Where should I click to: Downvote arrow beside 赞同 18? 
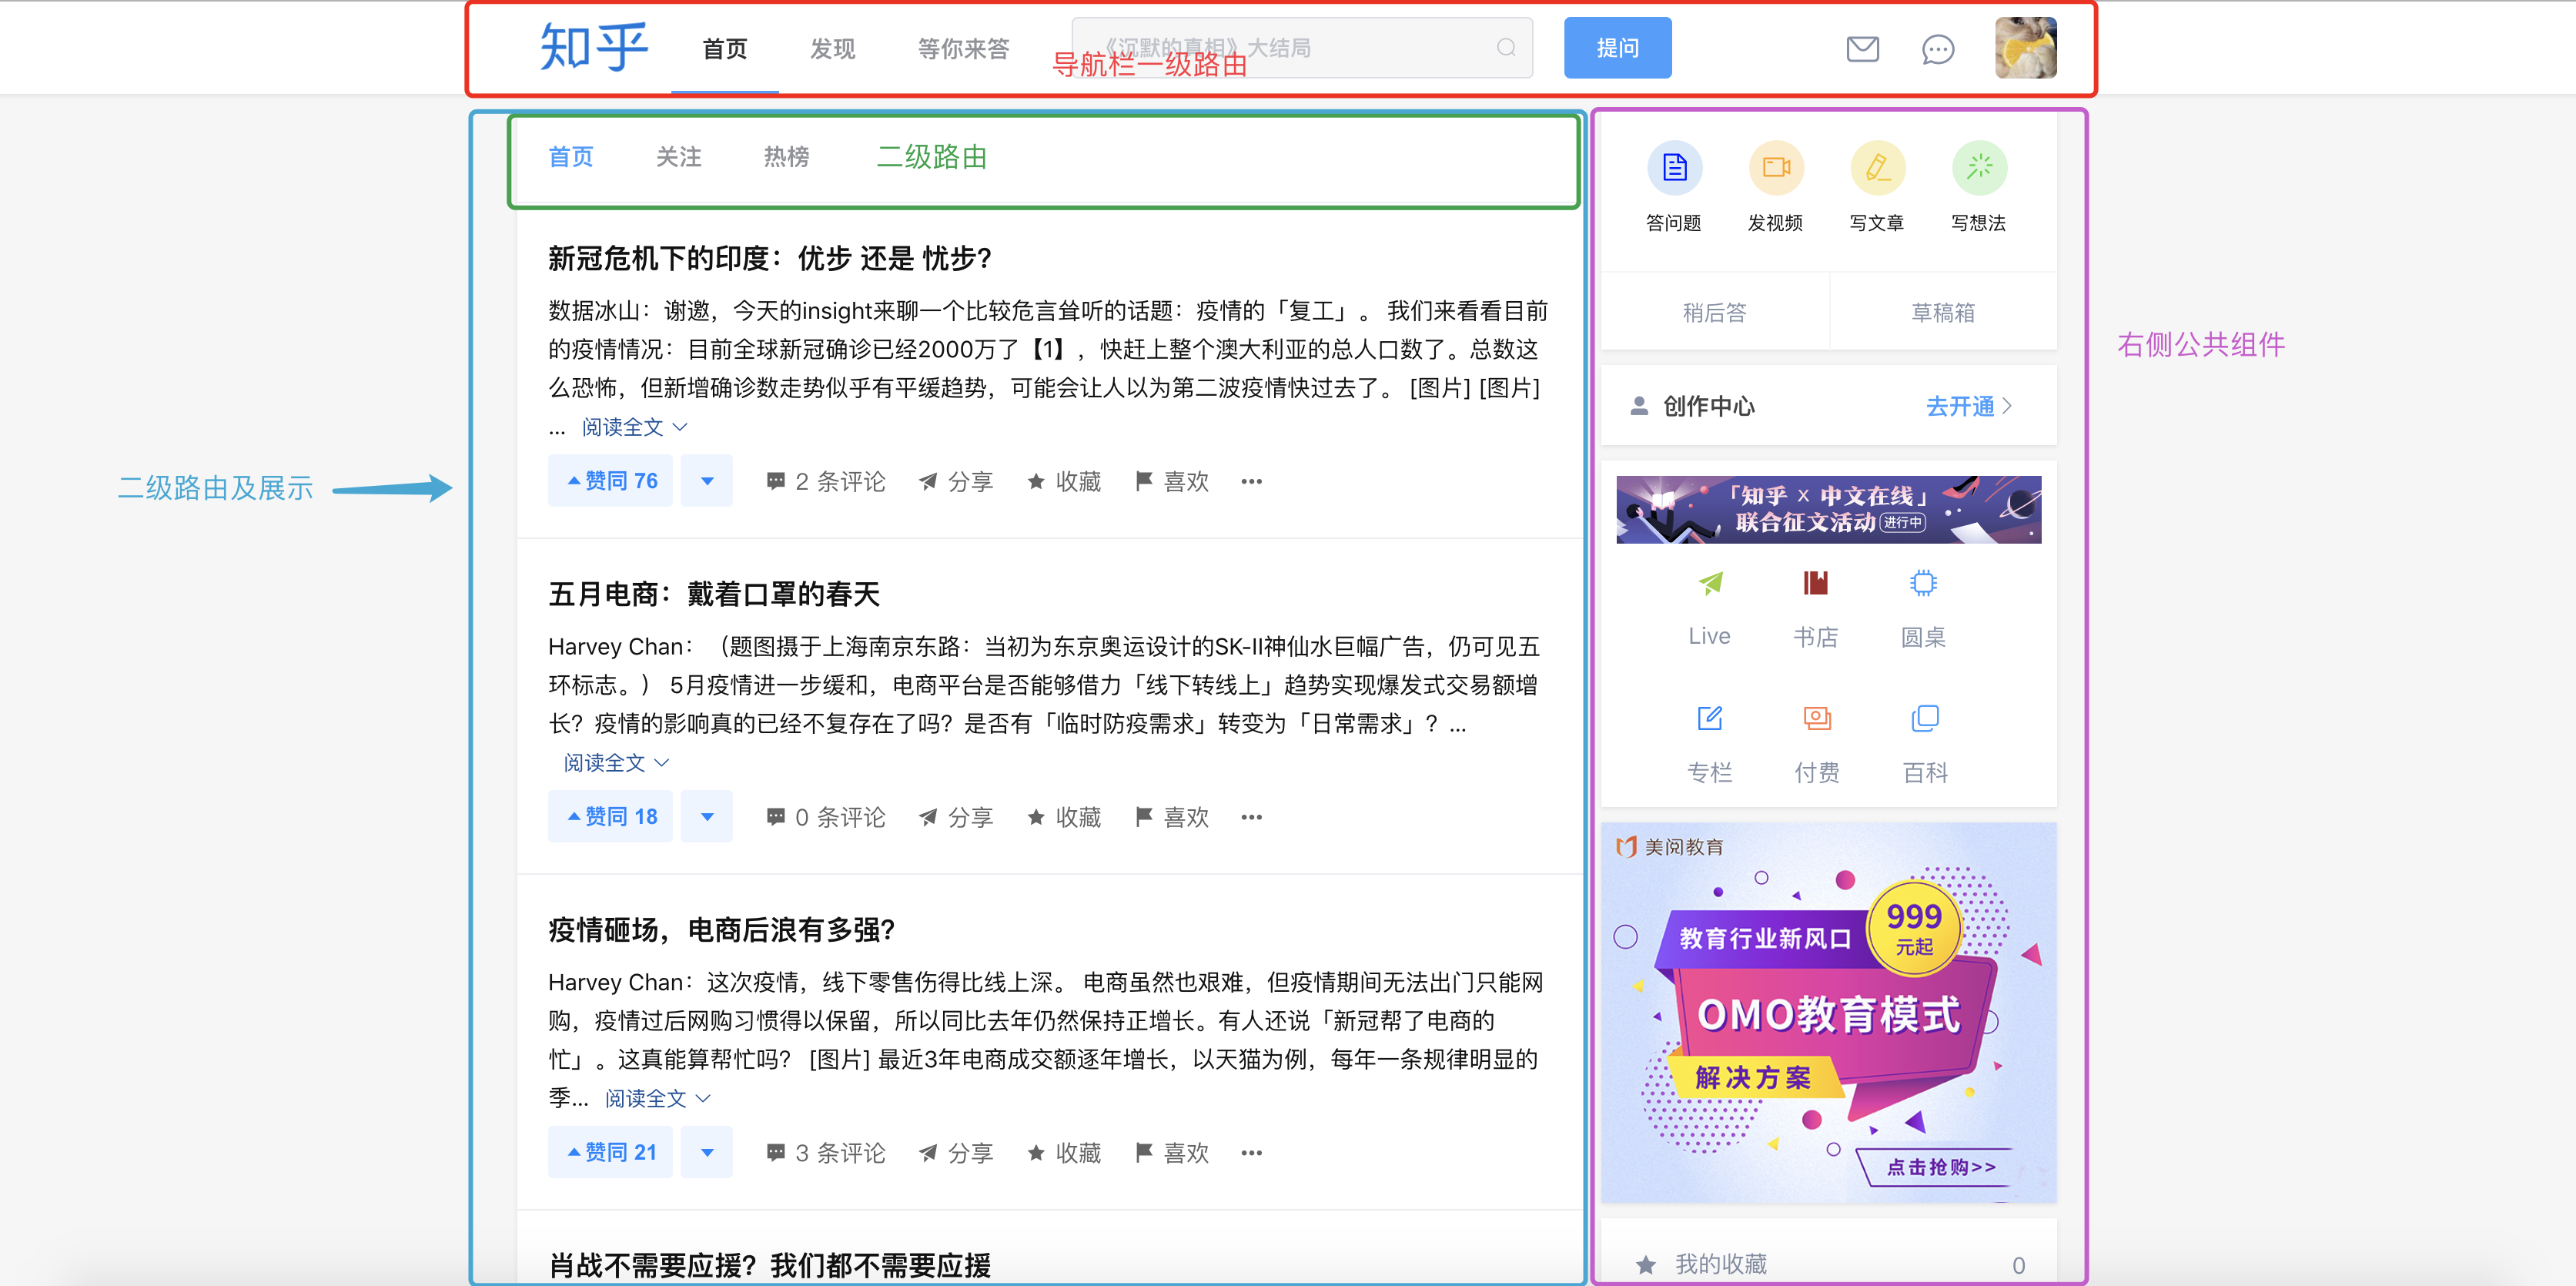point(707,817)
